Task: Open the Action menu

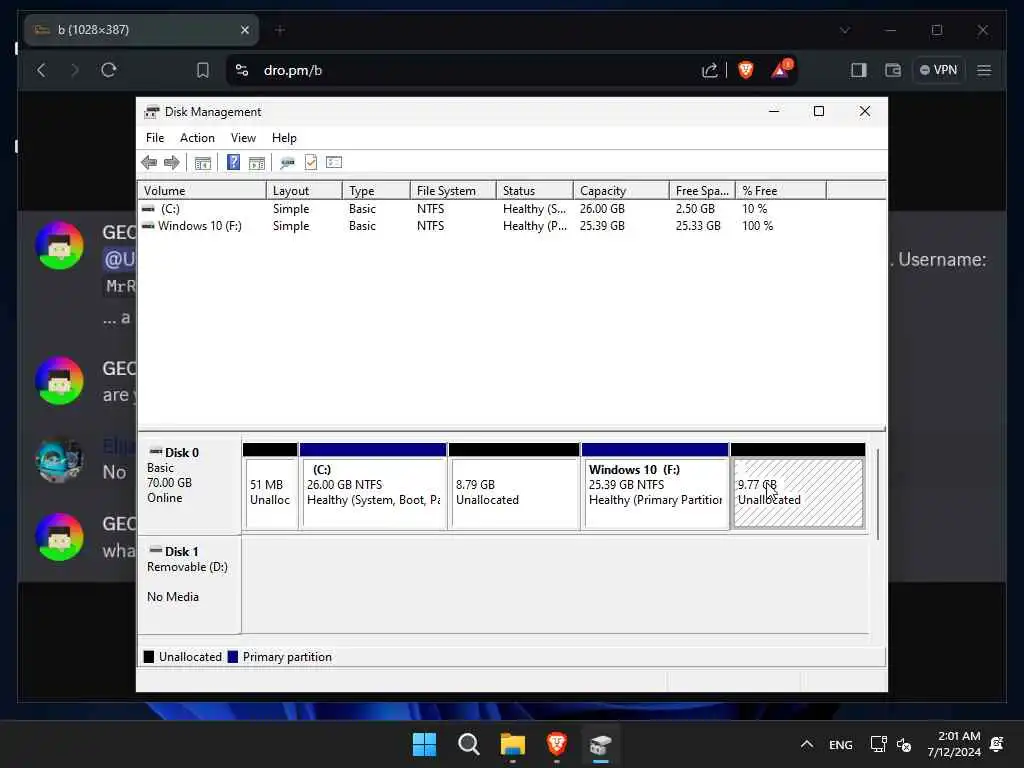Action: point(197,138)
